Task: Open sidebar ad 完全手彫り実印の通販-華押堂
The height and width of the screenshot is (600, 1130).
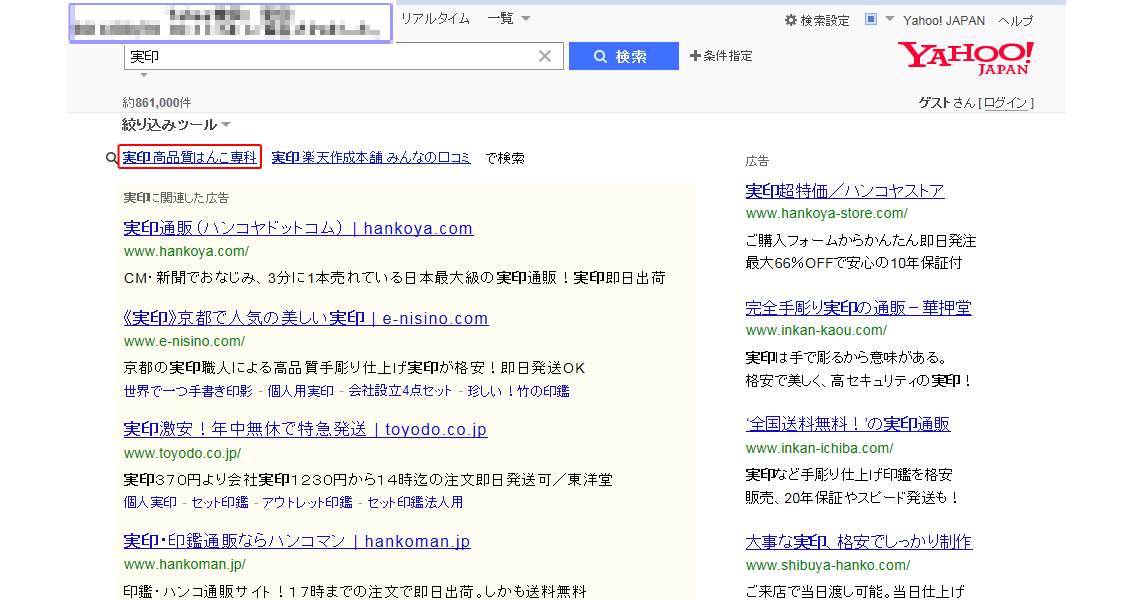Action: 858,308
